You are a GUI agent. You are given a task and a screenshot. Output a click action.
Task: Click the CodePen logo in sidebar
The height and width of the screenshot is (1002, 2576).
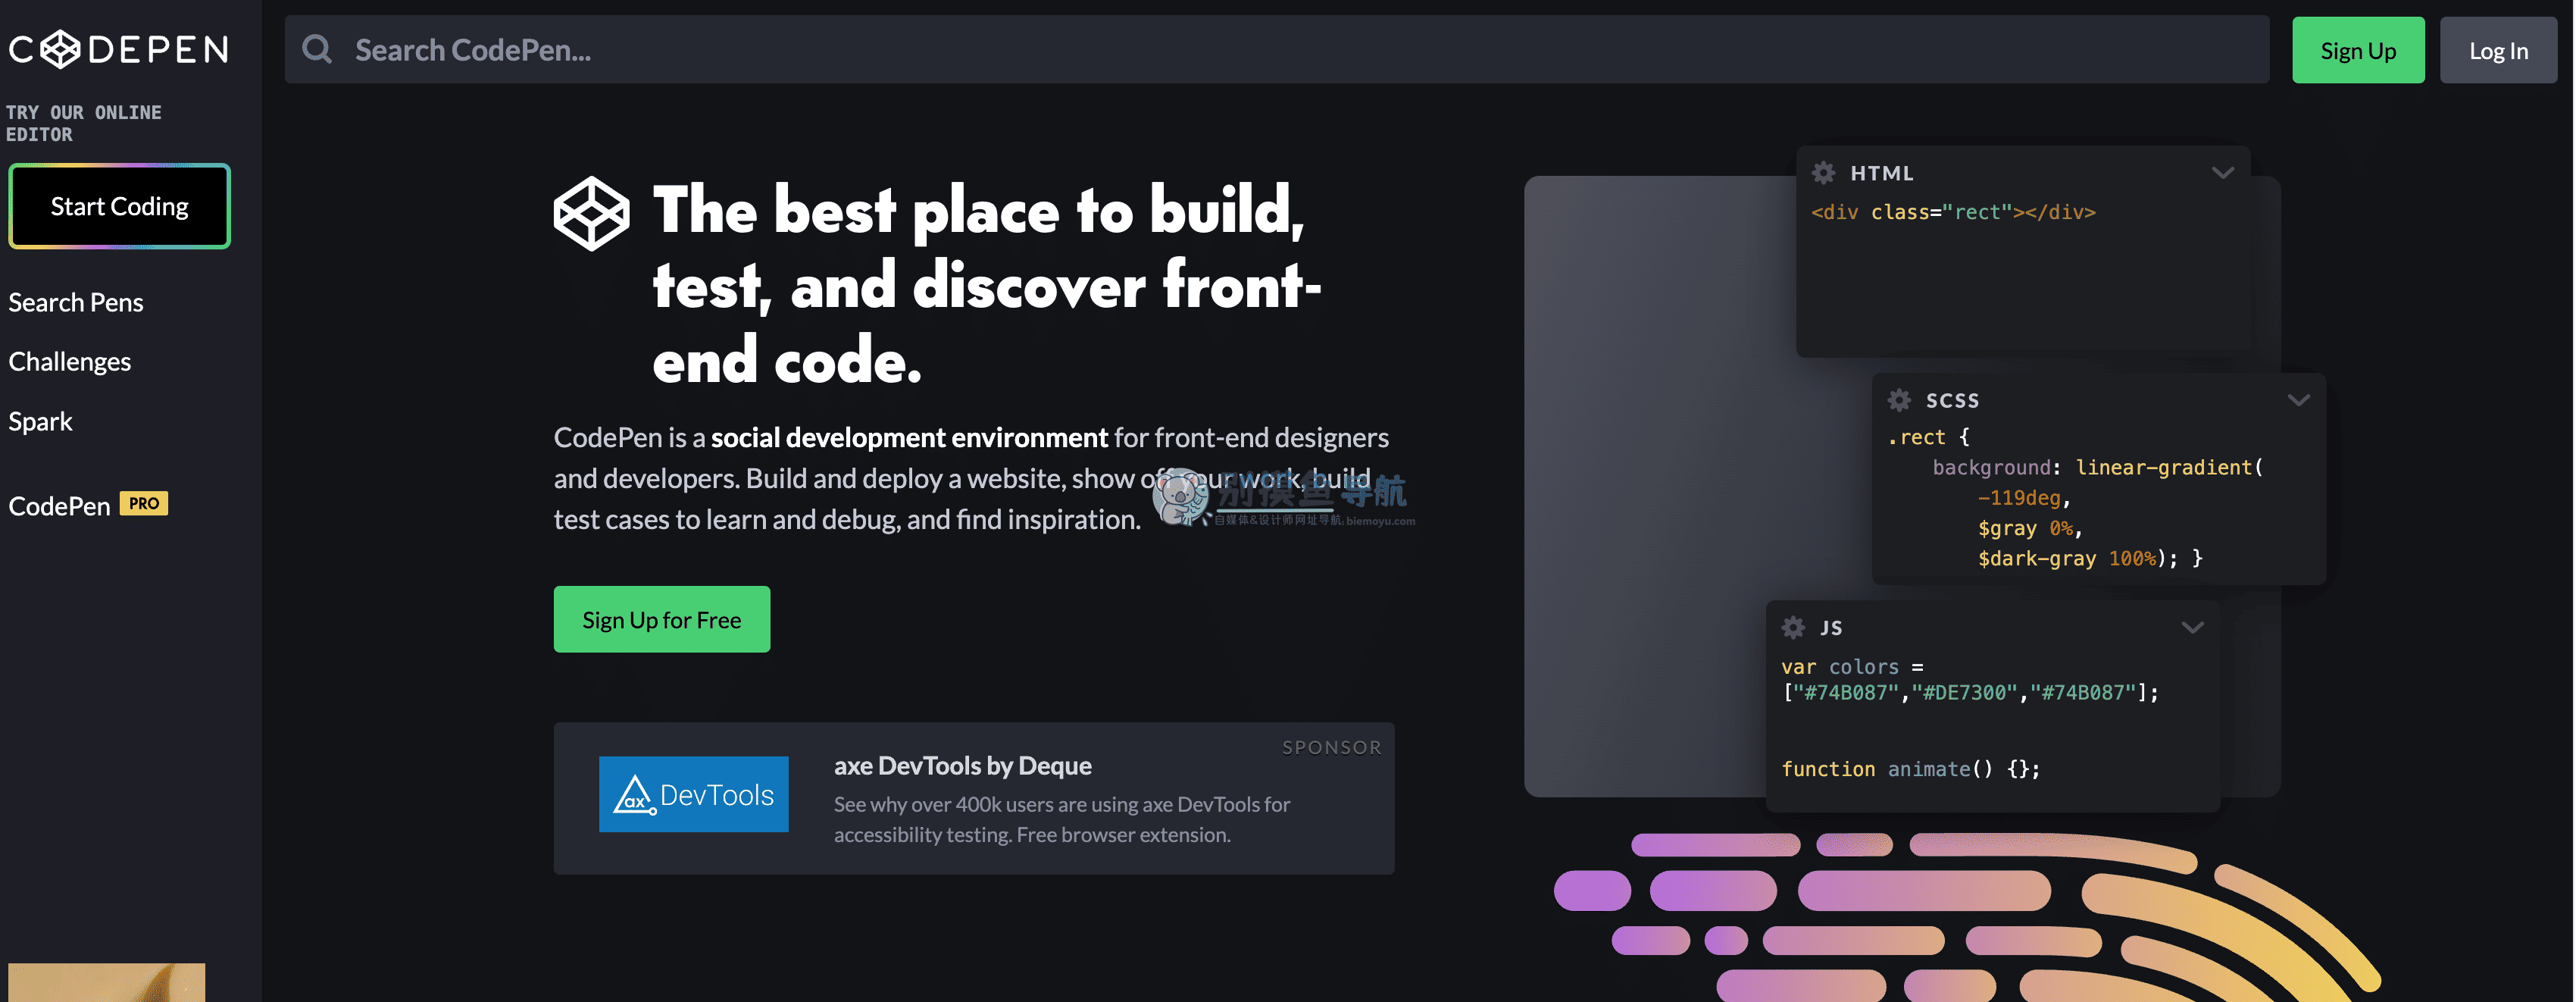tap(119, 49)
